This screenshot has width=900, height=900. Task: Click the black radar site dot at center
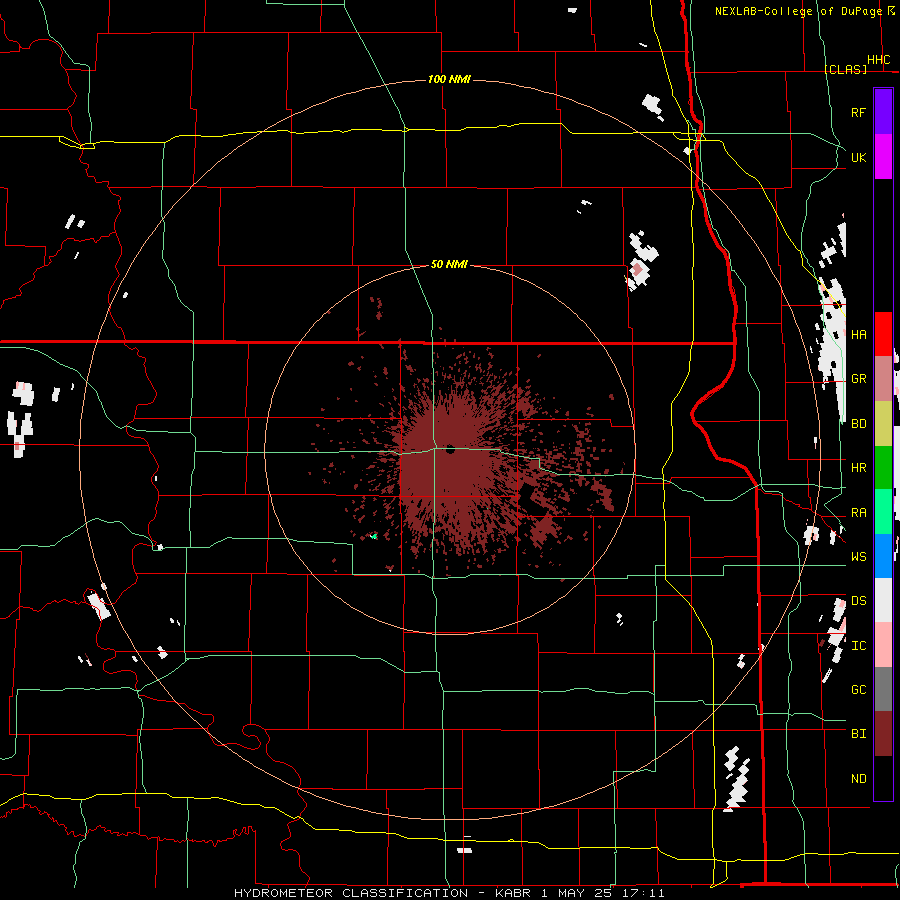point(450,449)
